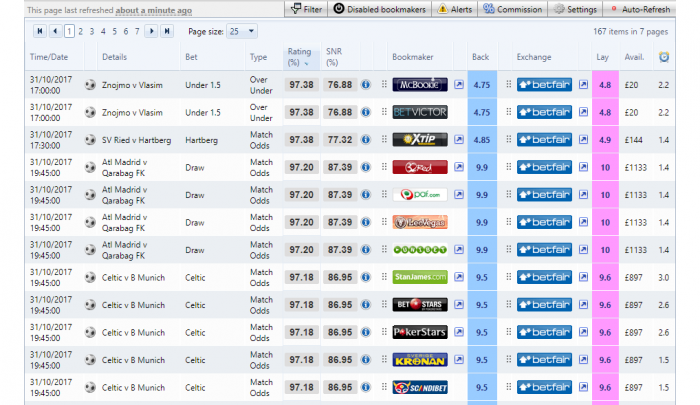This screenshot has width=700, height=405.
Task: Go to next page arrow
Action: [151, 31]
